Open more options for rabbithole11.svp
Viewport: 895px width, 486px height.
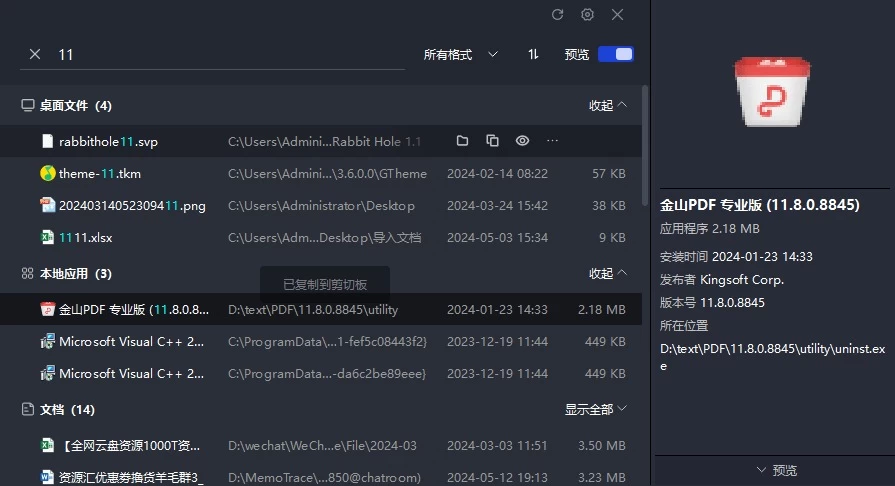coord(552,141)
